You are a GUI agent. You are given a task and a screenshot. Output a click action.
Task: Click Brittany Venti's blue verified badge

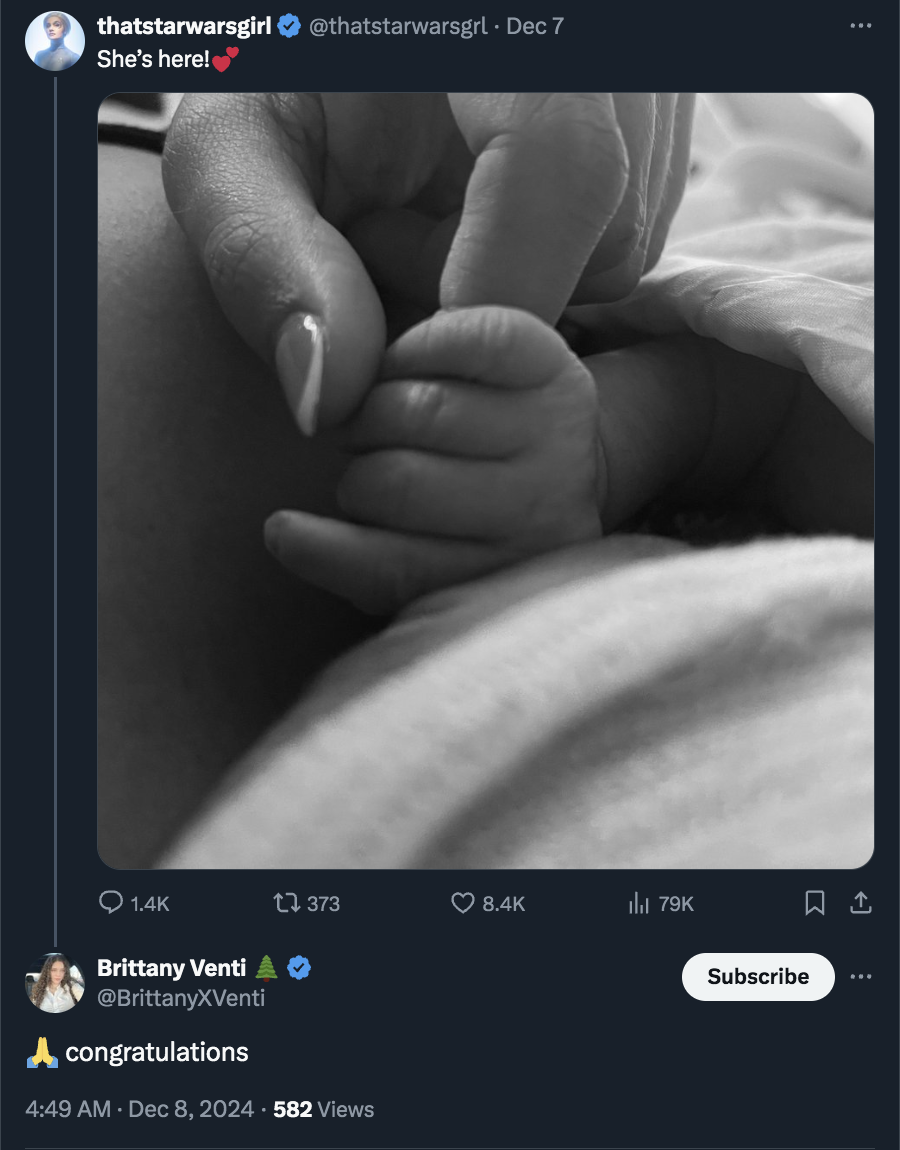coord(299,968)
